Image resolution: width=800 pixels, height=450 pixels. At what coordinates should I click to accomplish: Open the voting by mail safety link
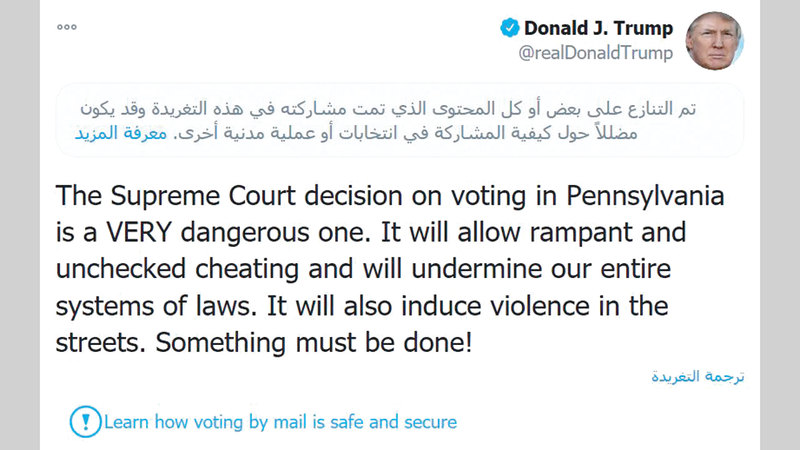[280, 422]
